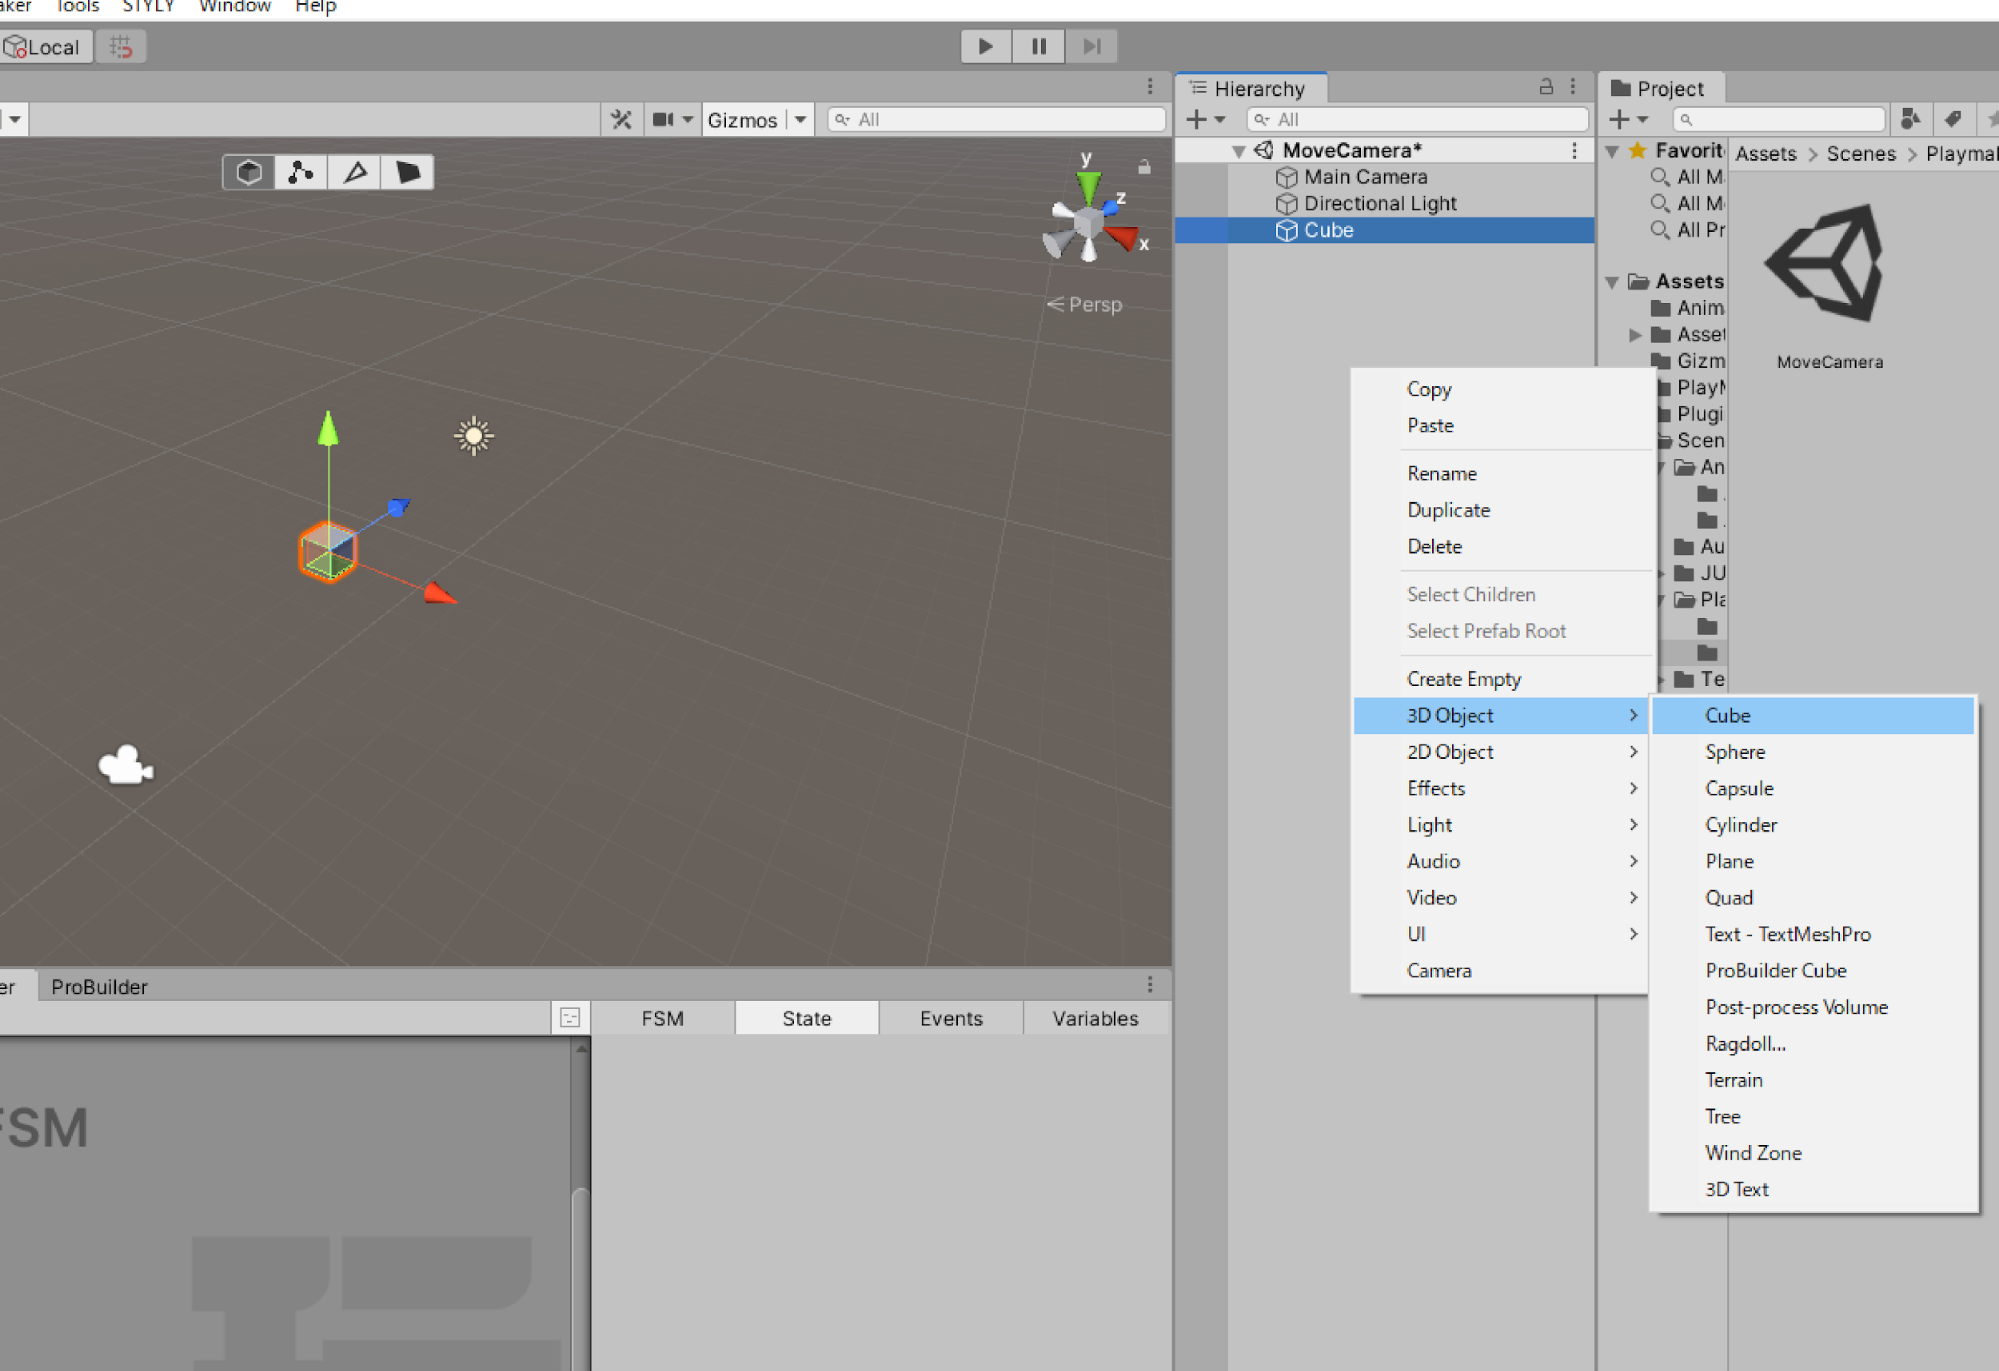Image resolution: width=1999 pixels, height=1371 pixels.
Task: Click the red X axis of orientation gizmo
Action: click(1123, 238)
